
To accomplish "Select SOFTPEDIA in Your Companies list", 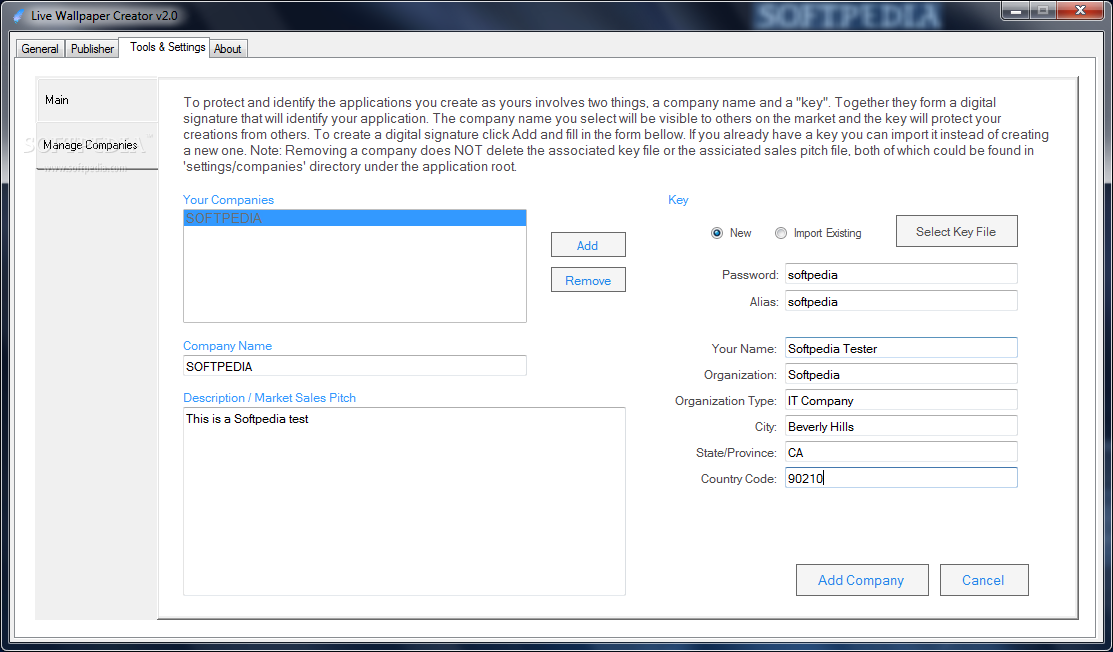I will pos(355,218).
